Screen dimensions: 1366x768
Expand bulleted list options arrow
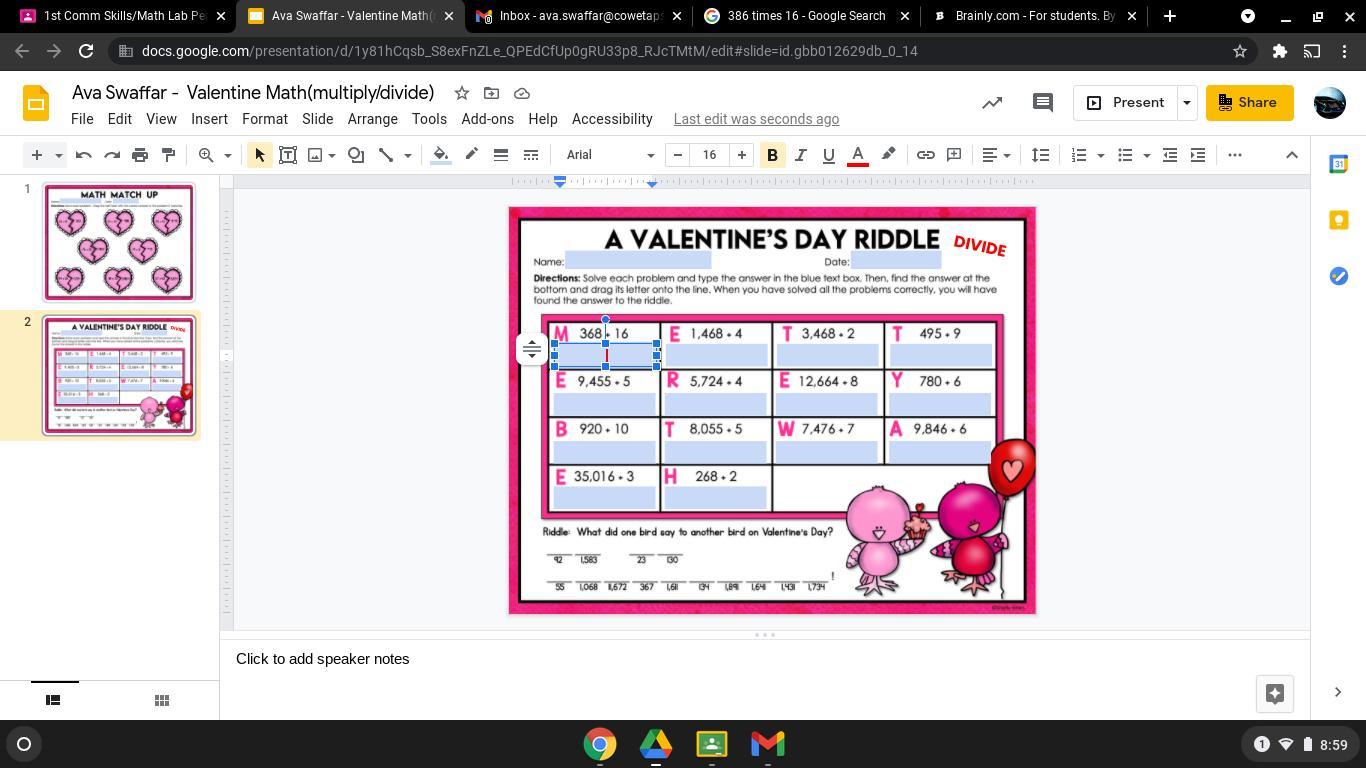pos(1147,155)
